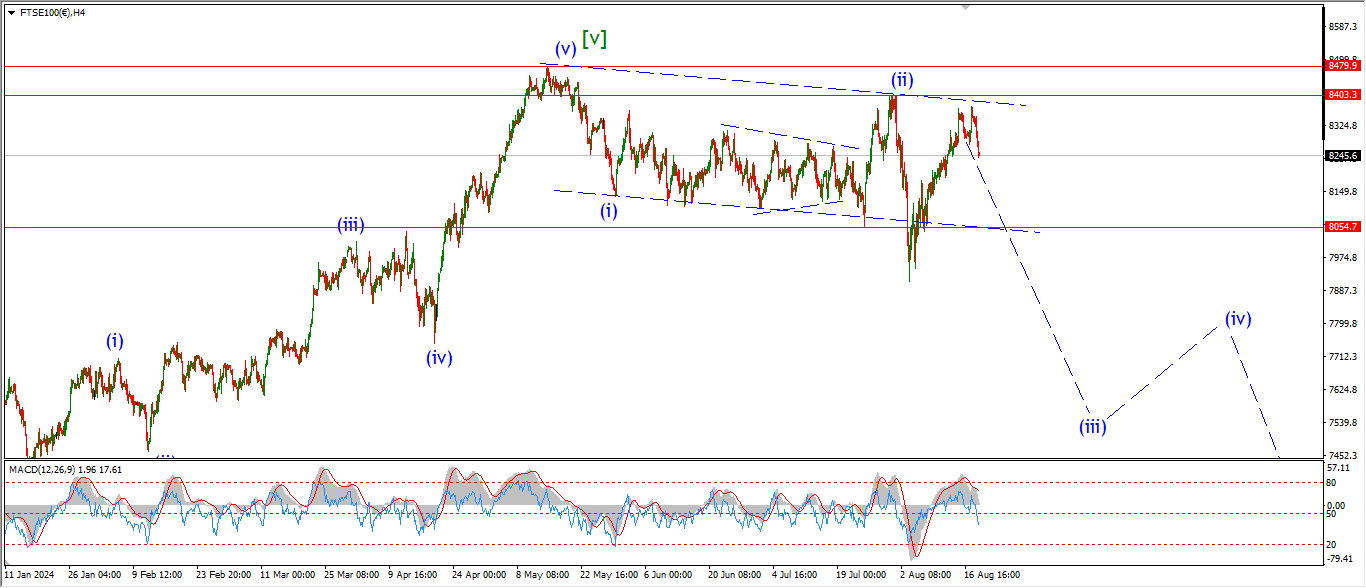Click the current price tag 8245.6

tap(1342, 156)
